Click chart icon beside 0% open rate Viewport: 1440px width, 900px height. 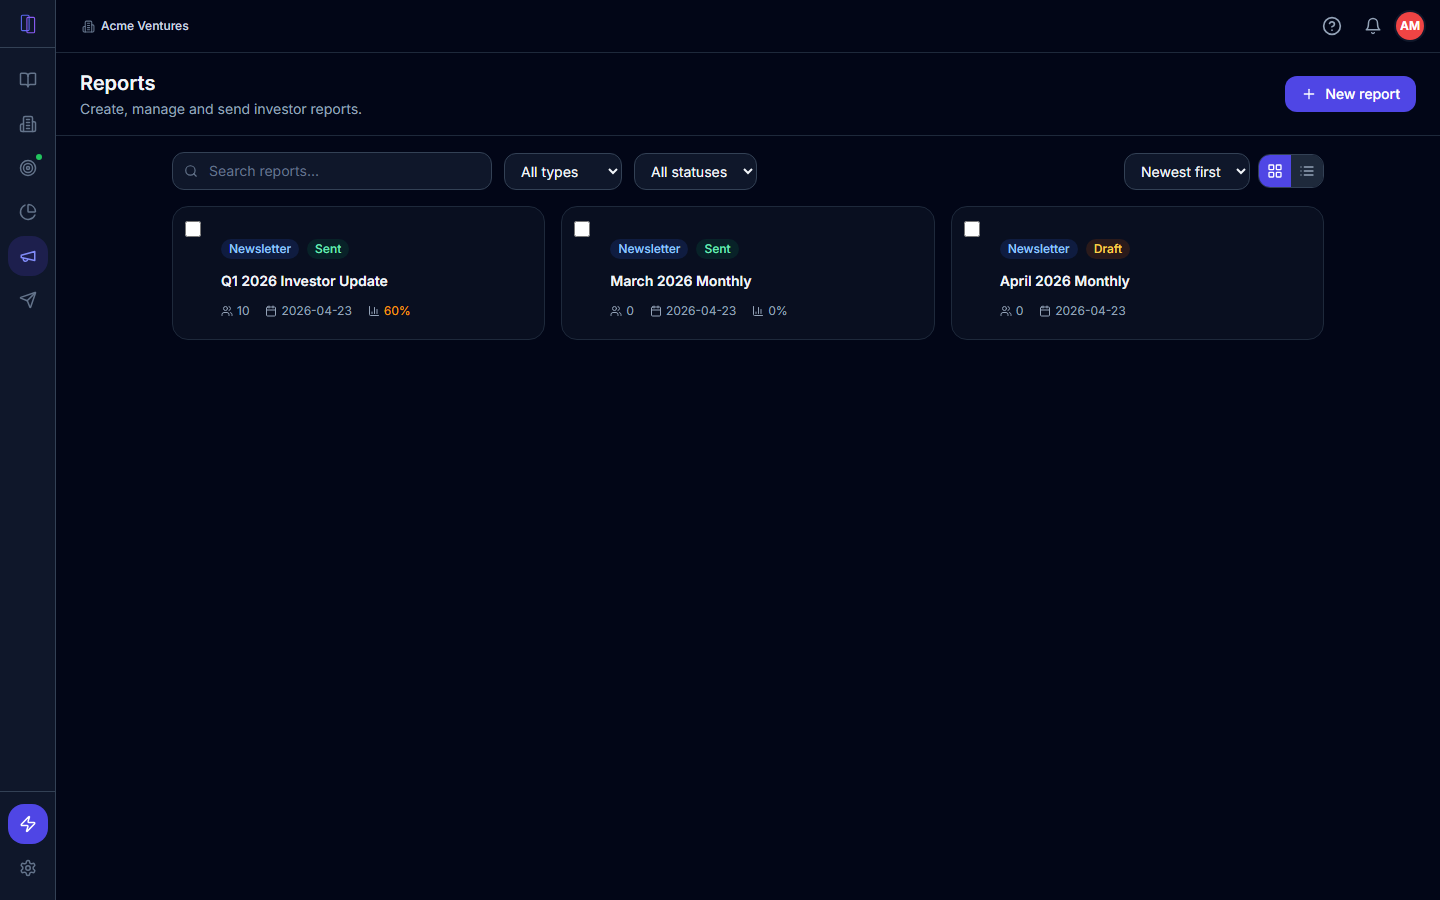click(758, 311)
